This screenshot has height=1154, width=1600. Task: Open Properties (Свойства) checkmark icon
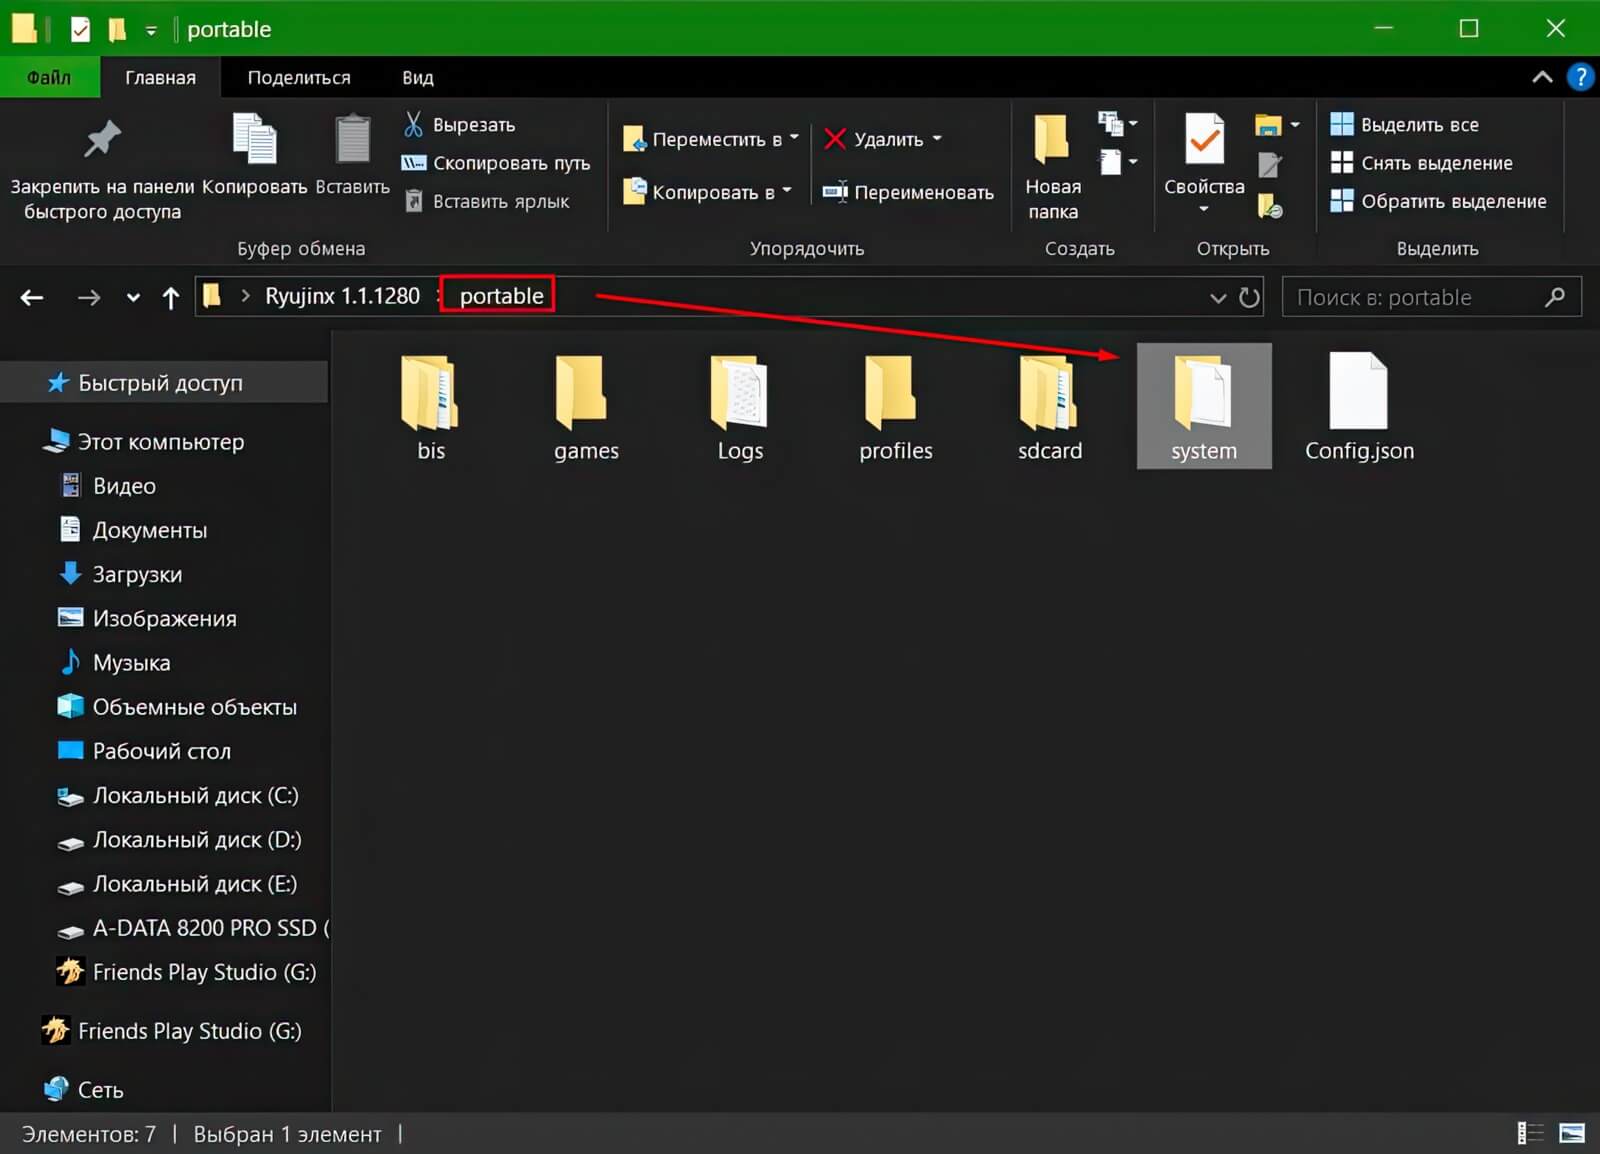(1204, 140)
